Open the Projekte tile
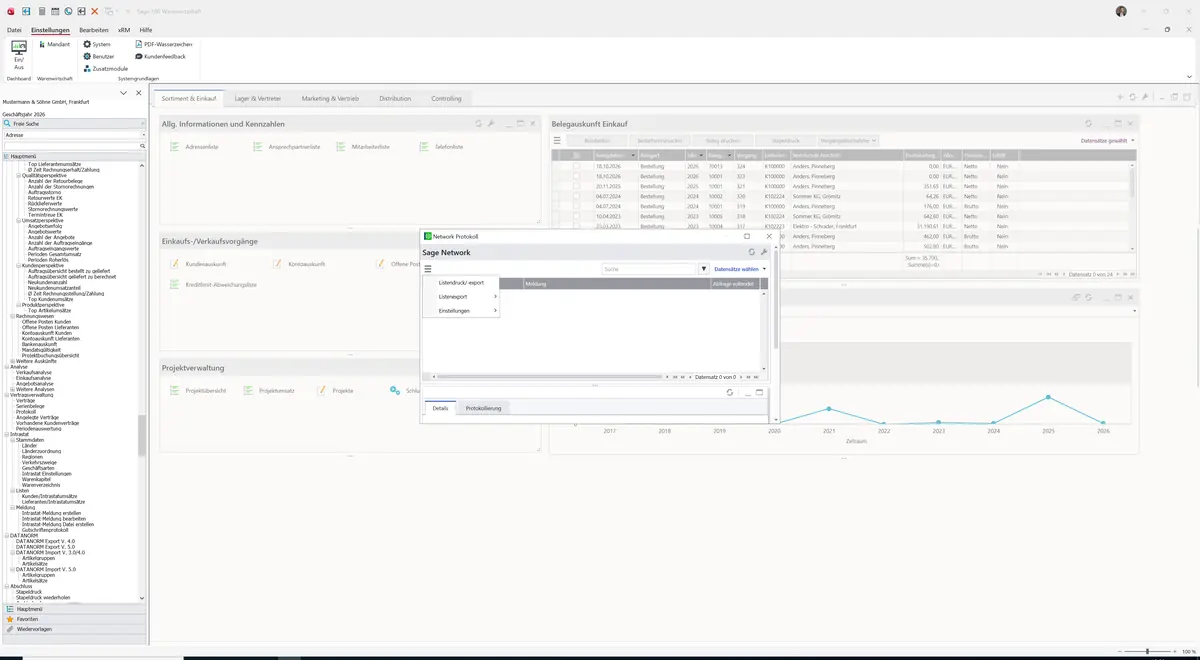 (335, 390)
